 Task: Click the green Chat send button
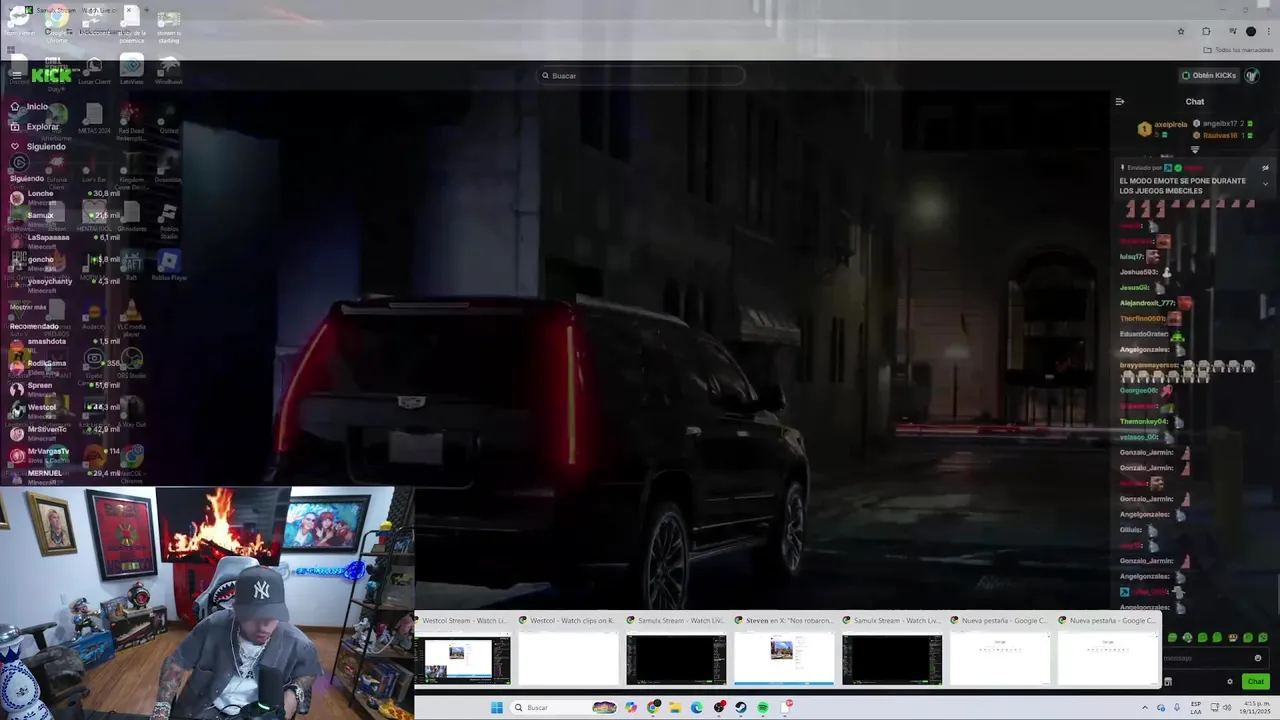tap(1256, 682)
